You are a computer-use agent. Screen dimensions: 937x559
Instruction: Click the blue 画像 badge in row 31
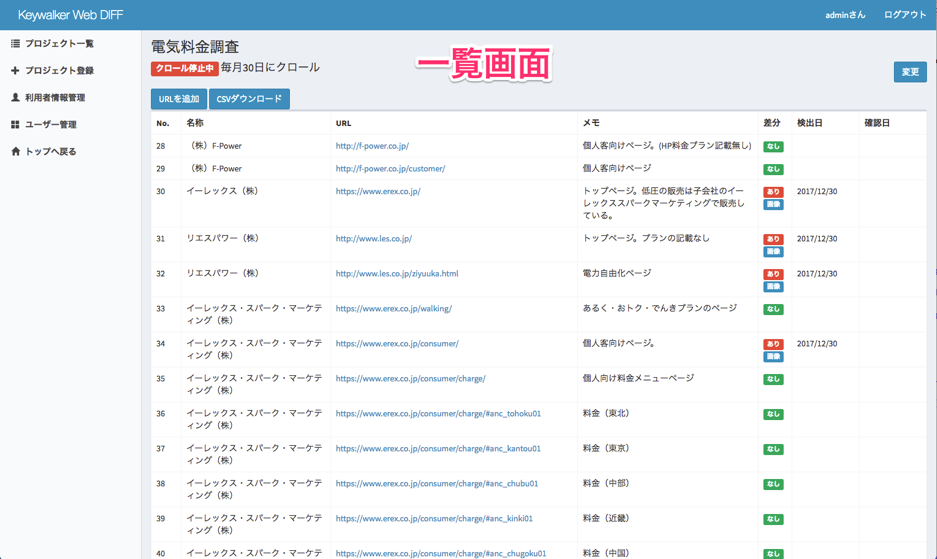773,252
